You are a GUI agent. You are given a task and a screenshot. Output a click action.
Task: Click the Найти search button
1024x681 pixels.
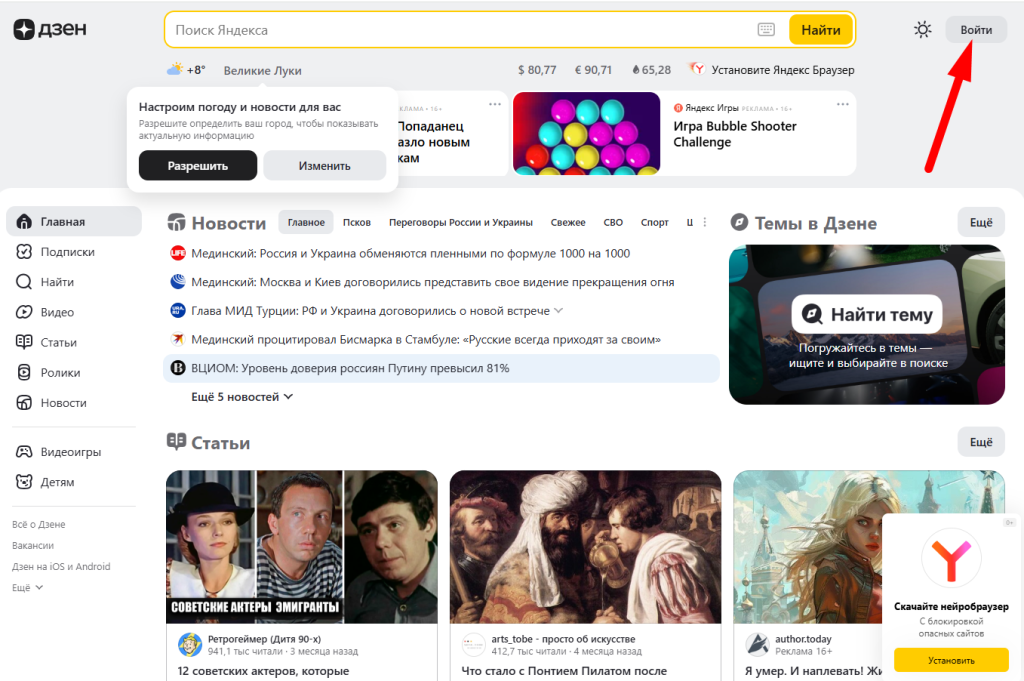click(821, 29)
